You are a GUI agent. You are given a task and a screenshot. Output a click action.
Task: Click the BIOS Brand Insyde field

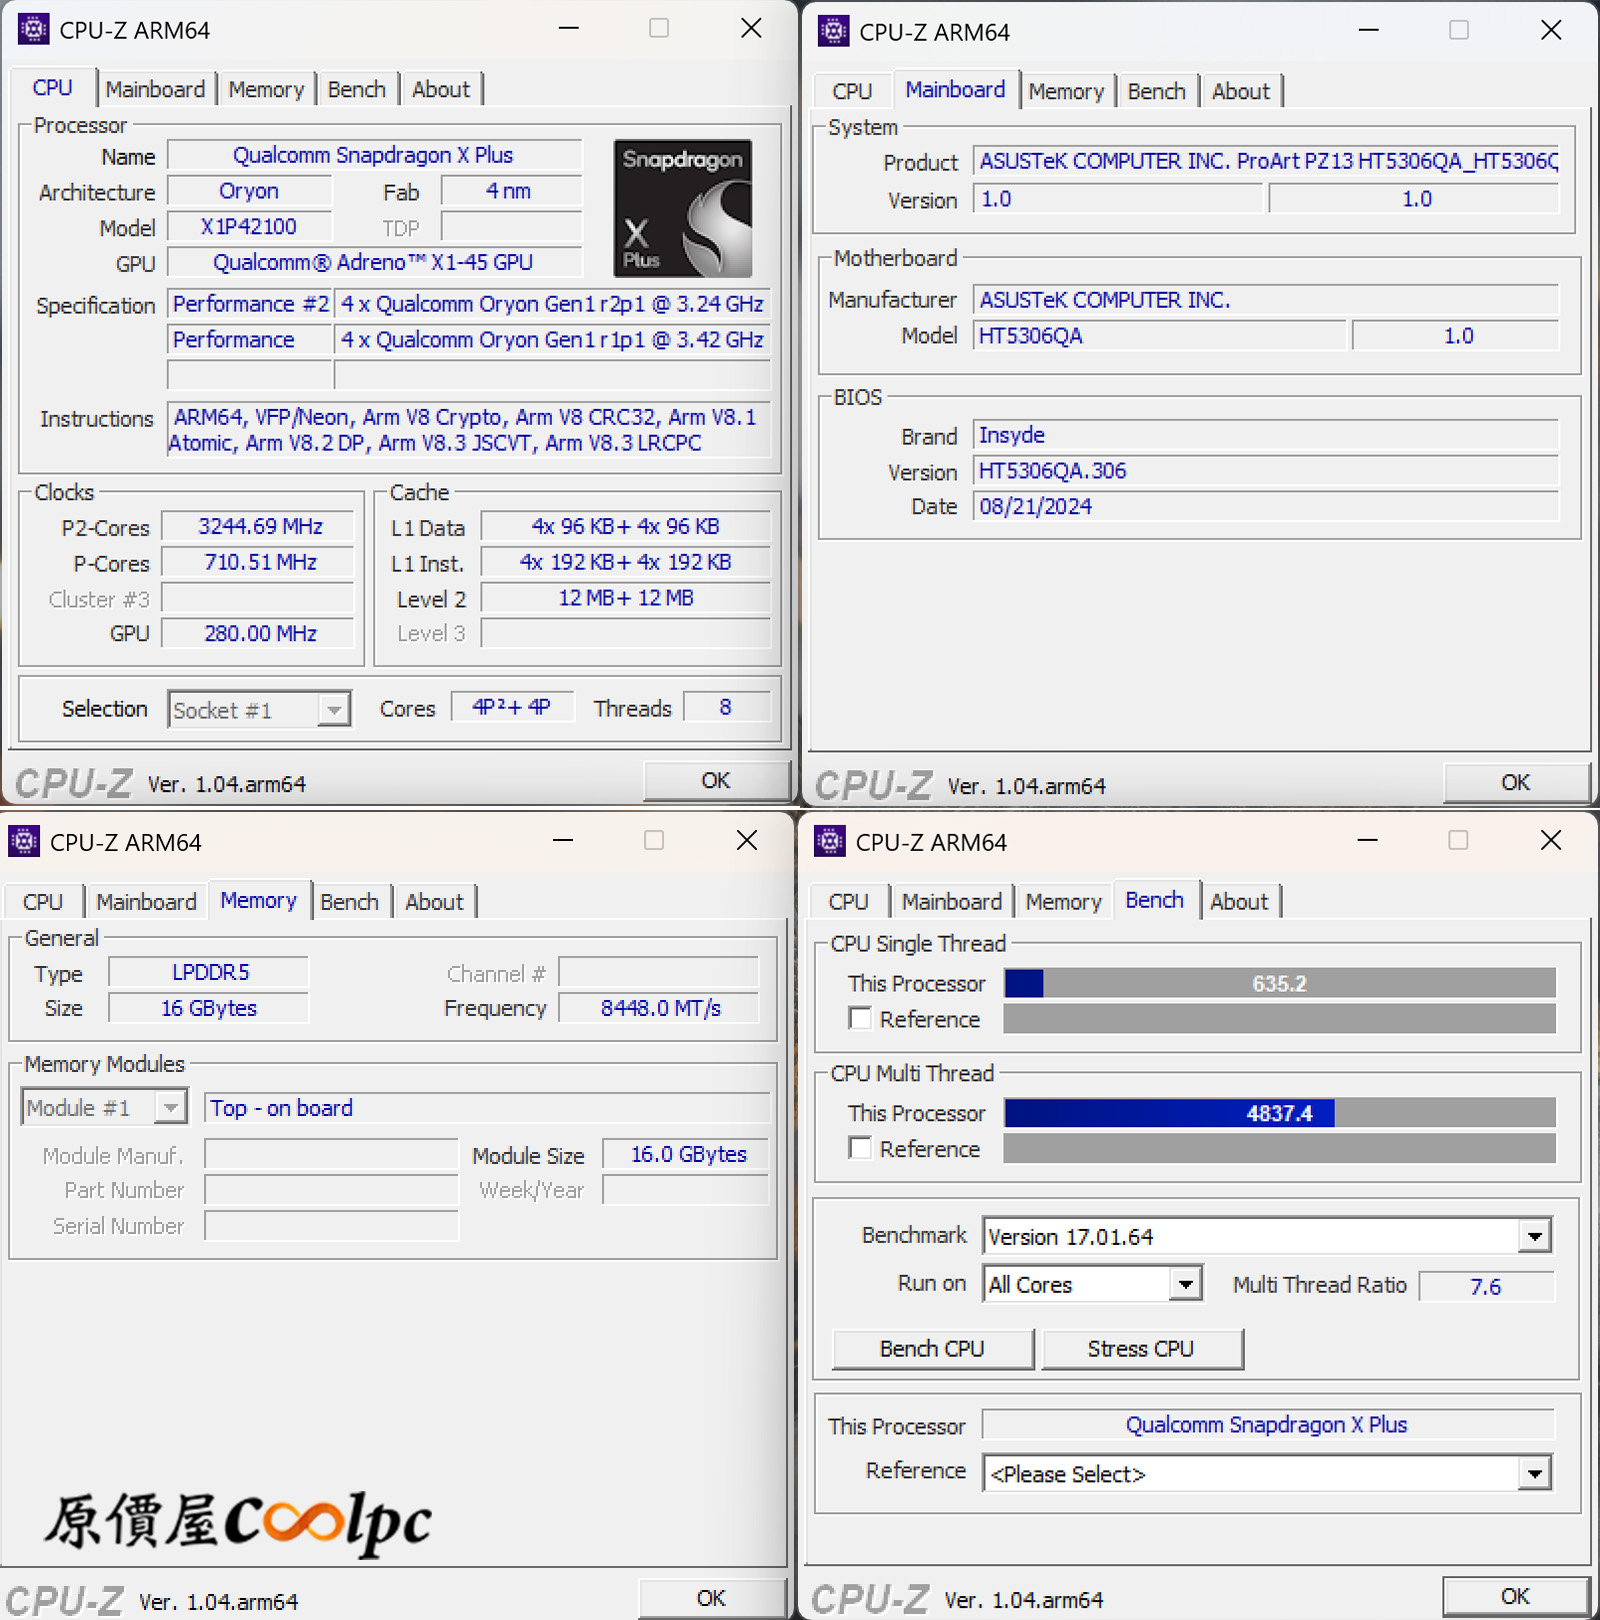click(x=1266, y=435)
